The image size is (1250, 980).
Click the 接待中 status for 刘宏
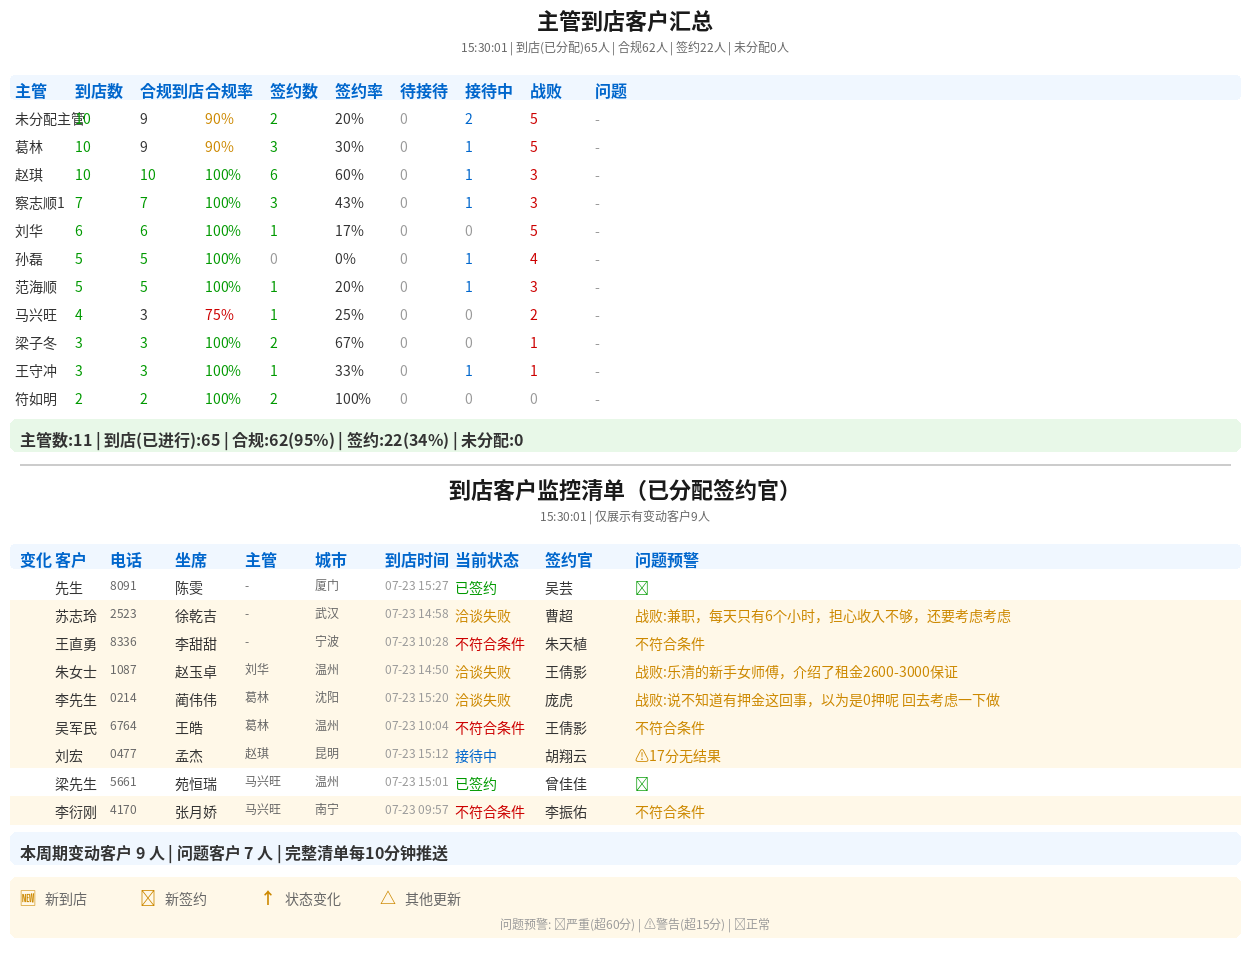point(476,756)
